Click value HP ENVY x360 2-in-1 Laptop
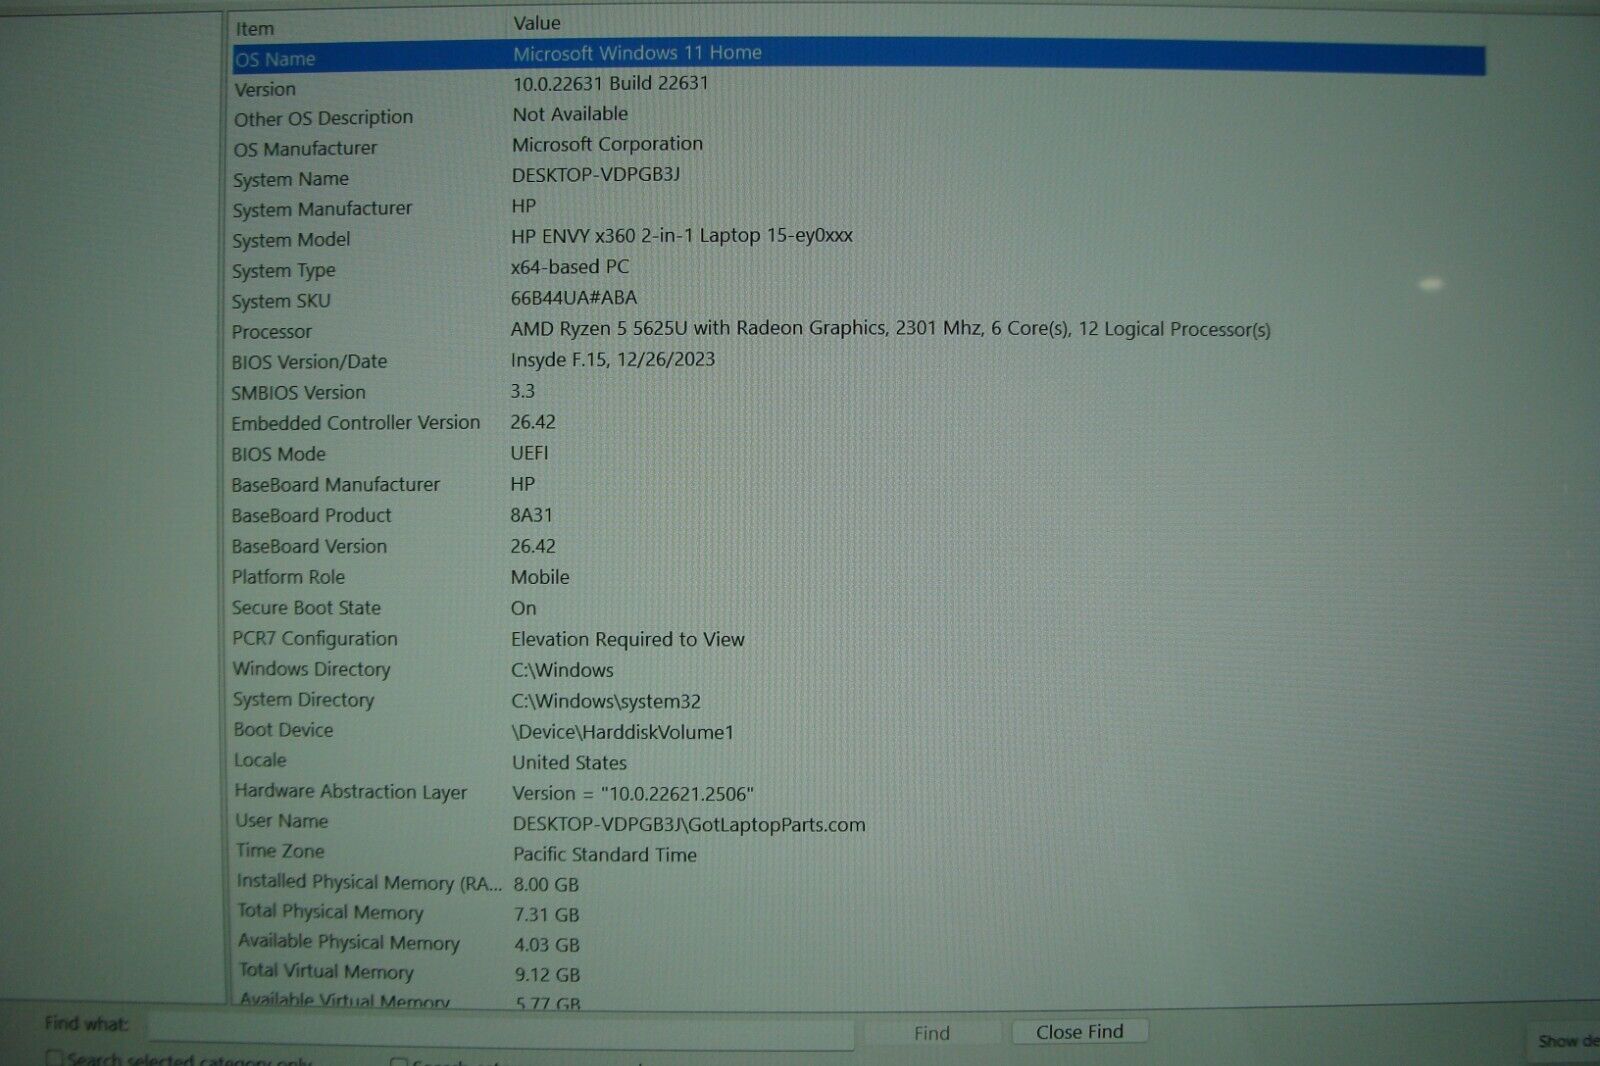The image size is (1600, 1066). [x=682, y=236]
